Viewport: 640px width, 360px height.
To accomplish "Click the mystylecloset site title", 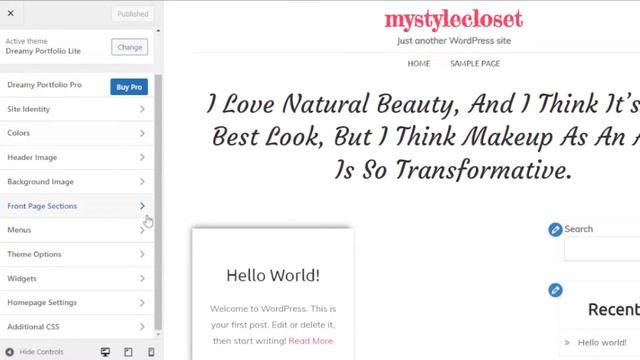I will (453, 20).
